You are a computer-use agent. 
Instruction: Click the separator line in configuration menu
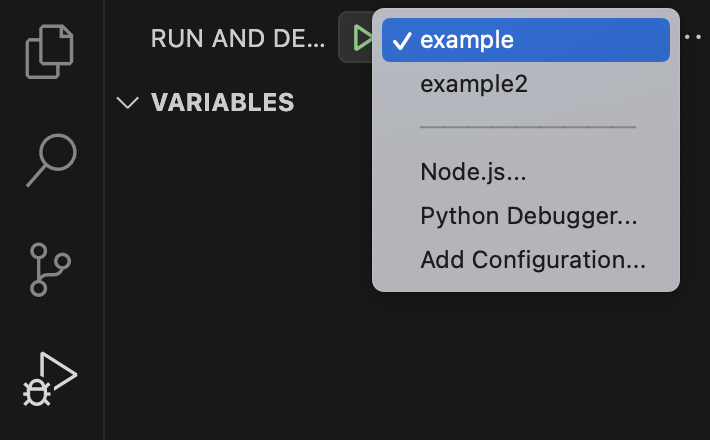528,127
